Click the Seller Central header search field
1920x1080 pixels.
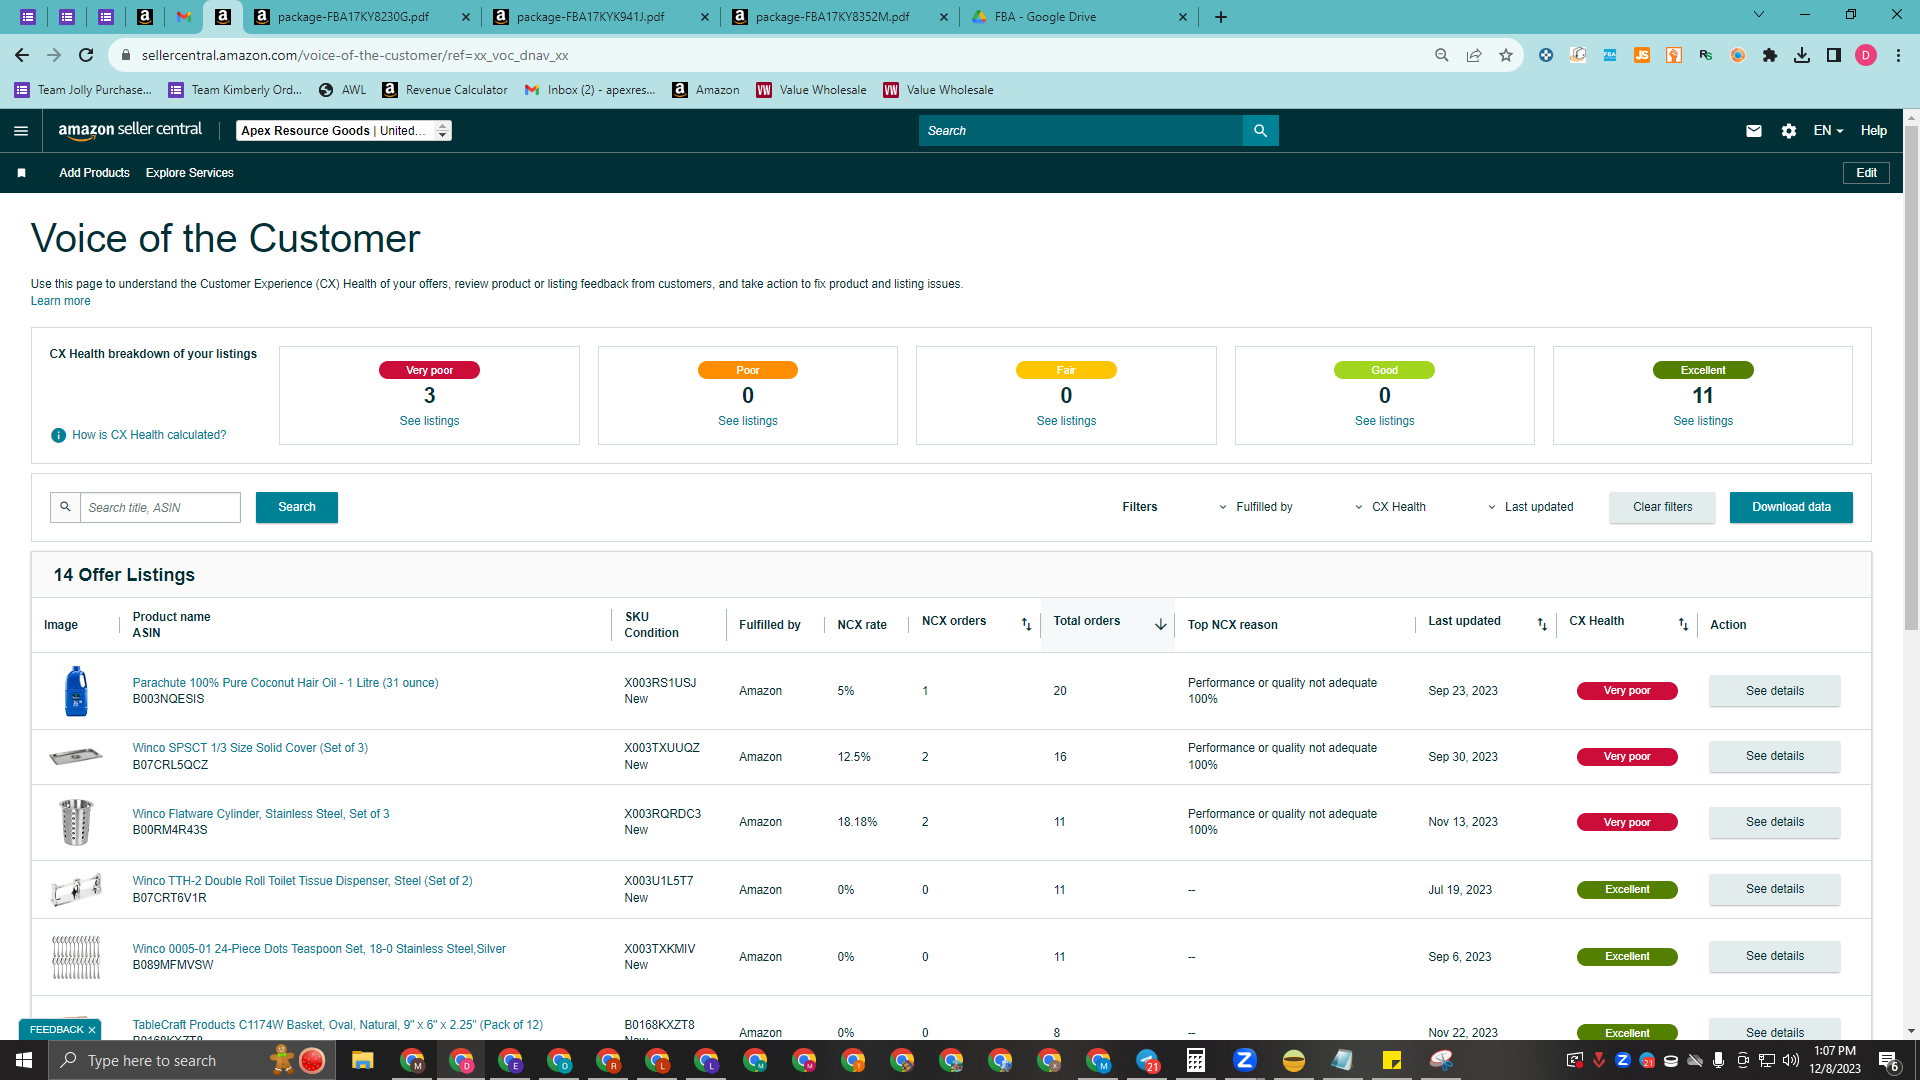coord(1080,131)
